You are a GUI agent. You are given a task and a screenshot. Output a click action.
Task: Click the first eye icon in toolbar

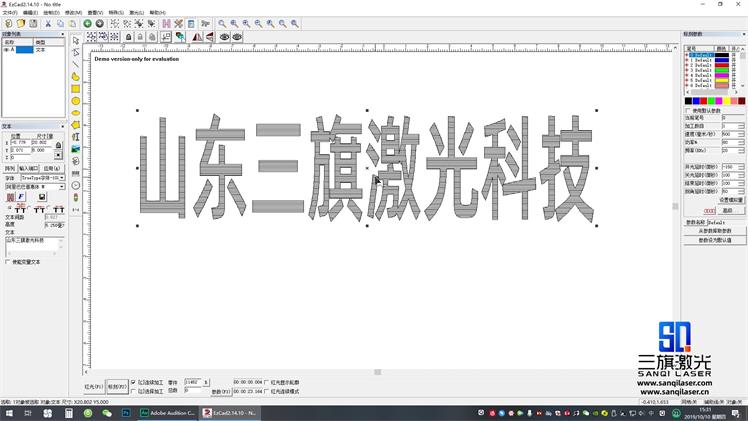click(x=225, y=37)
